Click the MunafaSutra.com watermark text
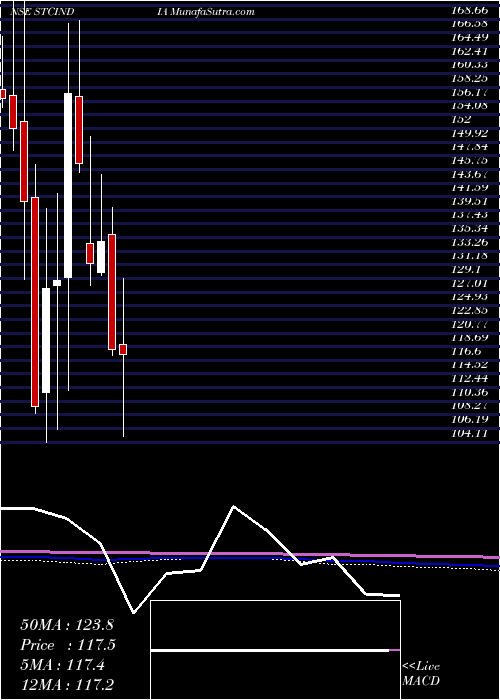 (x=212, y=12)
